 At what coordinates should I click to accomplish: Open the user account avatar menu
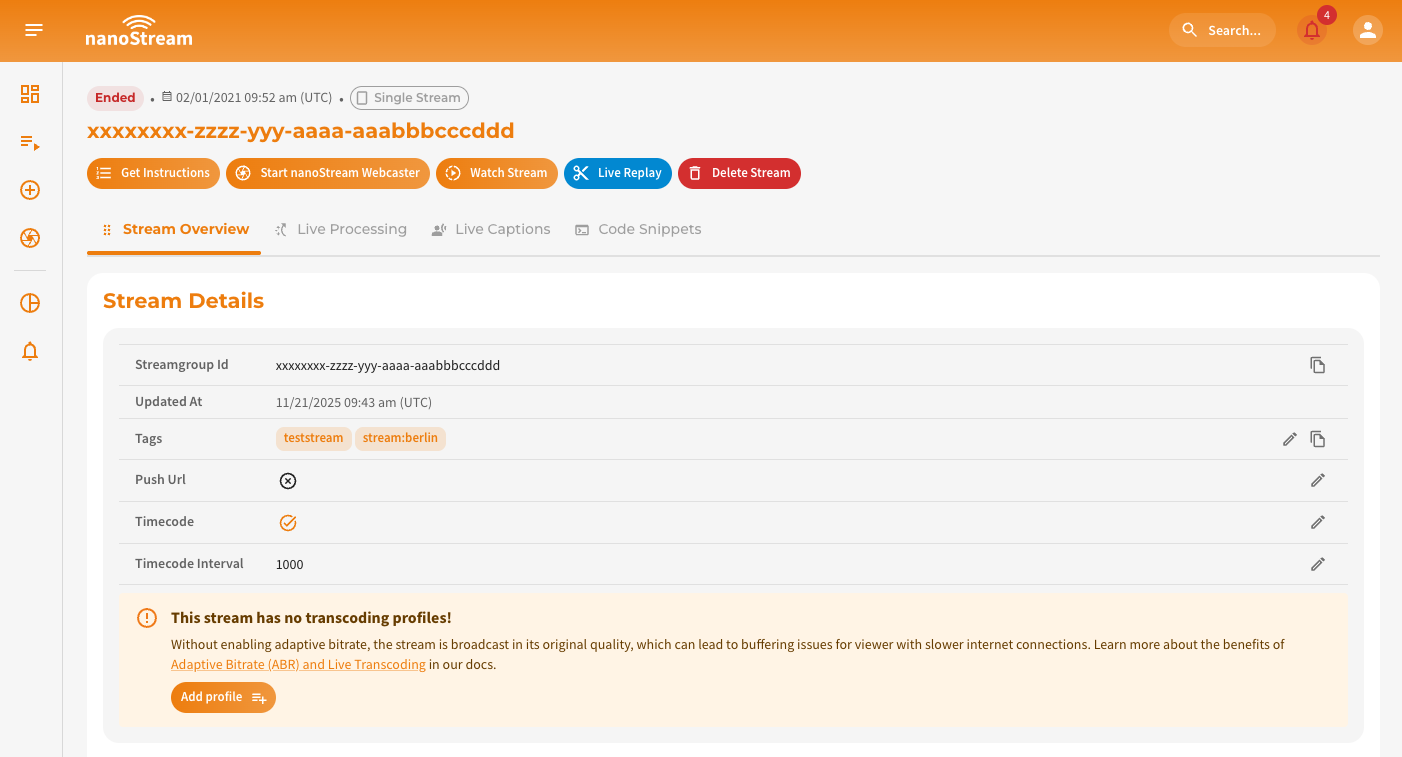point(1367,30)
